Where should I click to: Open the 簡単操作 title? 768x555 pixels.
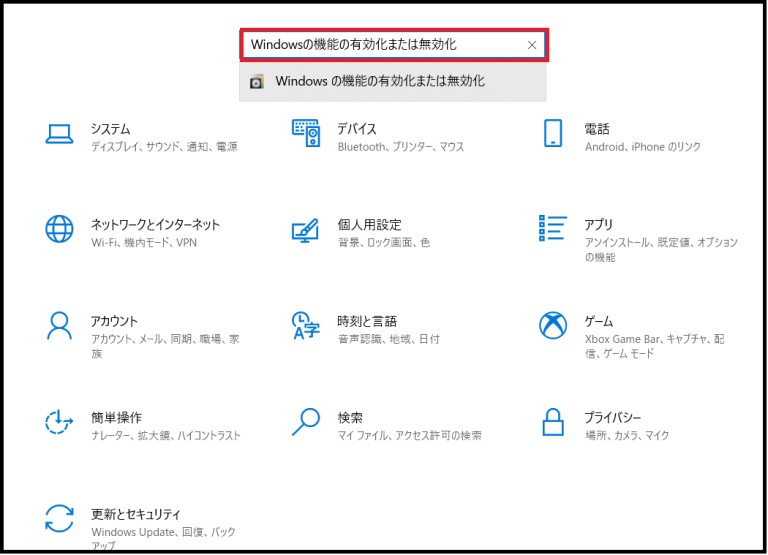tap(117, 417)
